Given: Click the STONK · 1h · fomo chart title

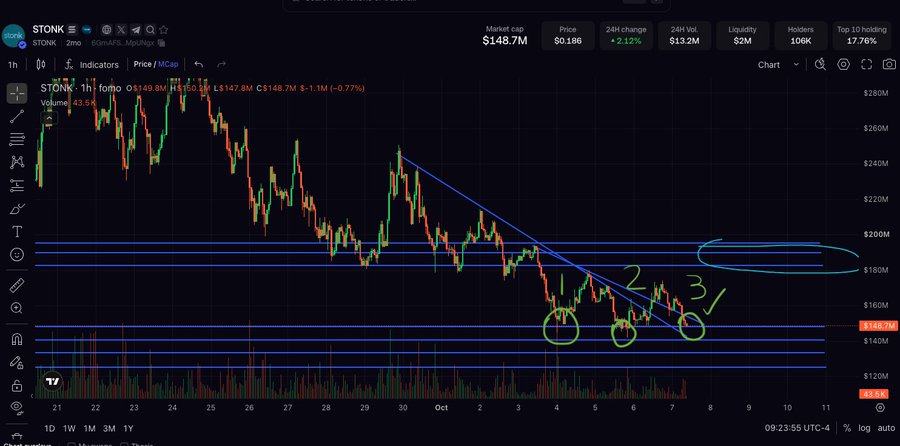Looking at the screenshot, I should click(x=81, y=88).
